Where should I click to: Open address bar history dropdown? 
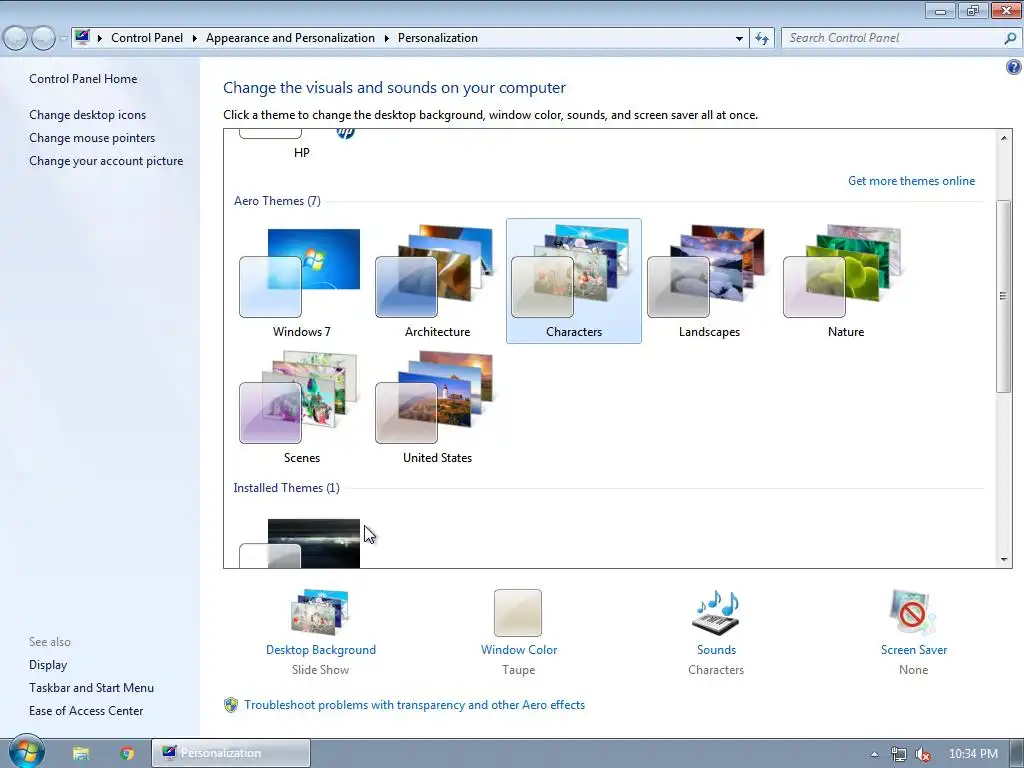click(x=739, y=39)
